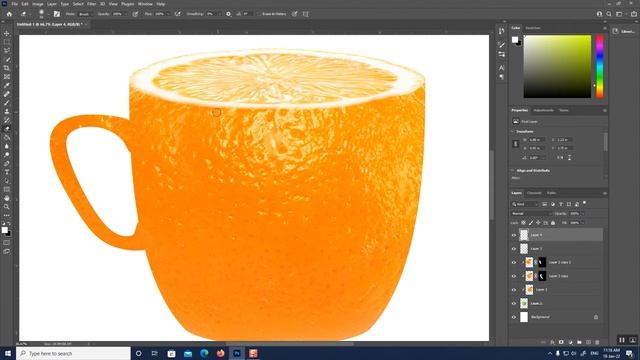Open the Window menu

tap(145, 4)
